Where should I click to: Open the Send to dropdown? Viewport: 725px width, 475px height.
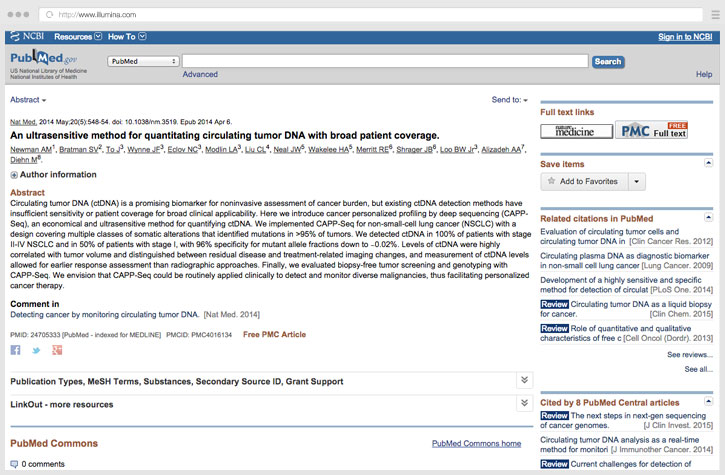point(509,100)
